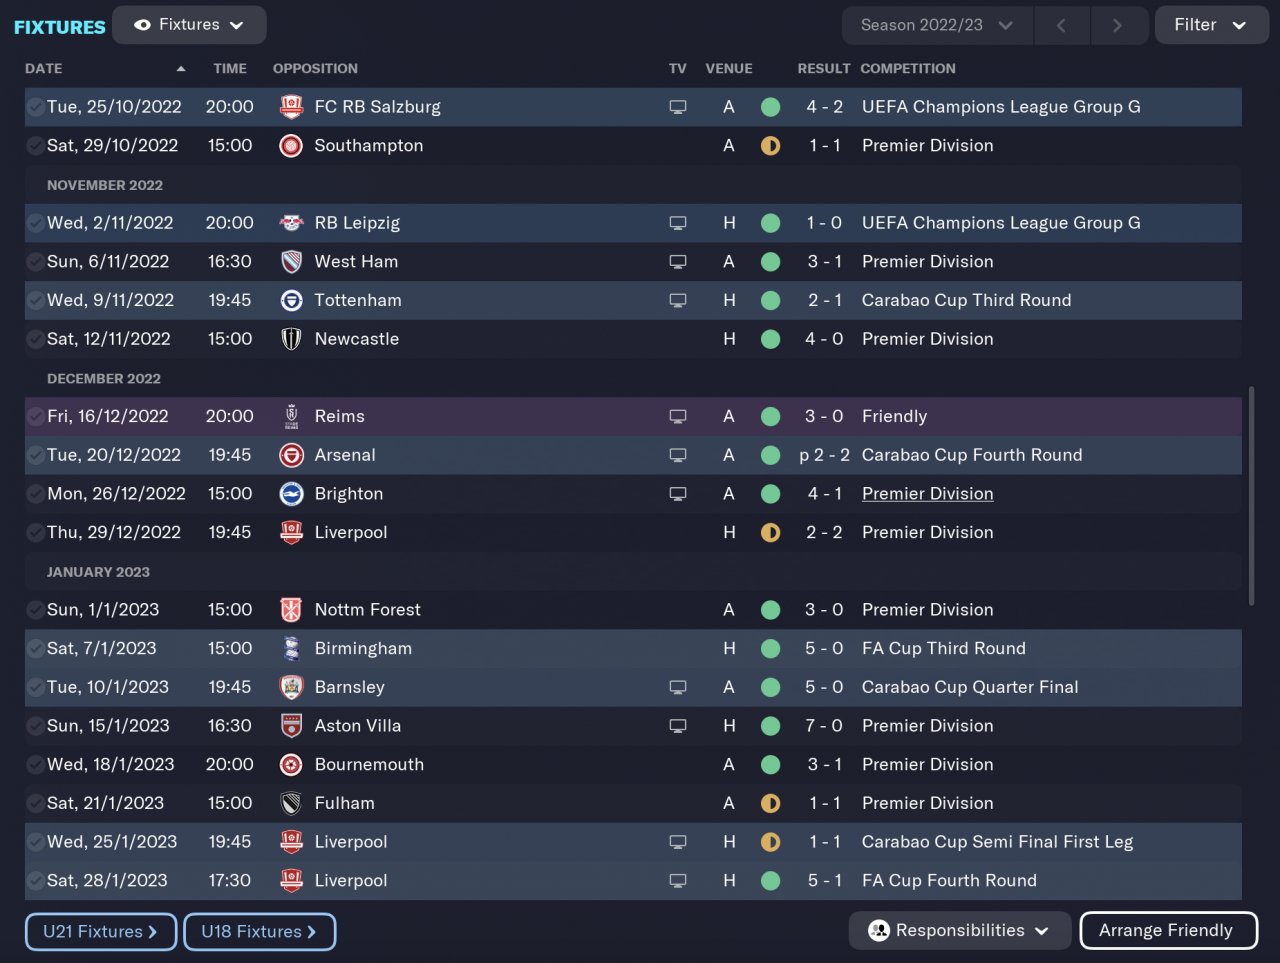Screen dimensions: 1280x963
Task: Open the U21 Fixtures page
Action: (x=100, y=932)
